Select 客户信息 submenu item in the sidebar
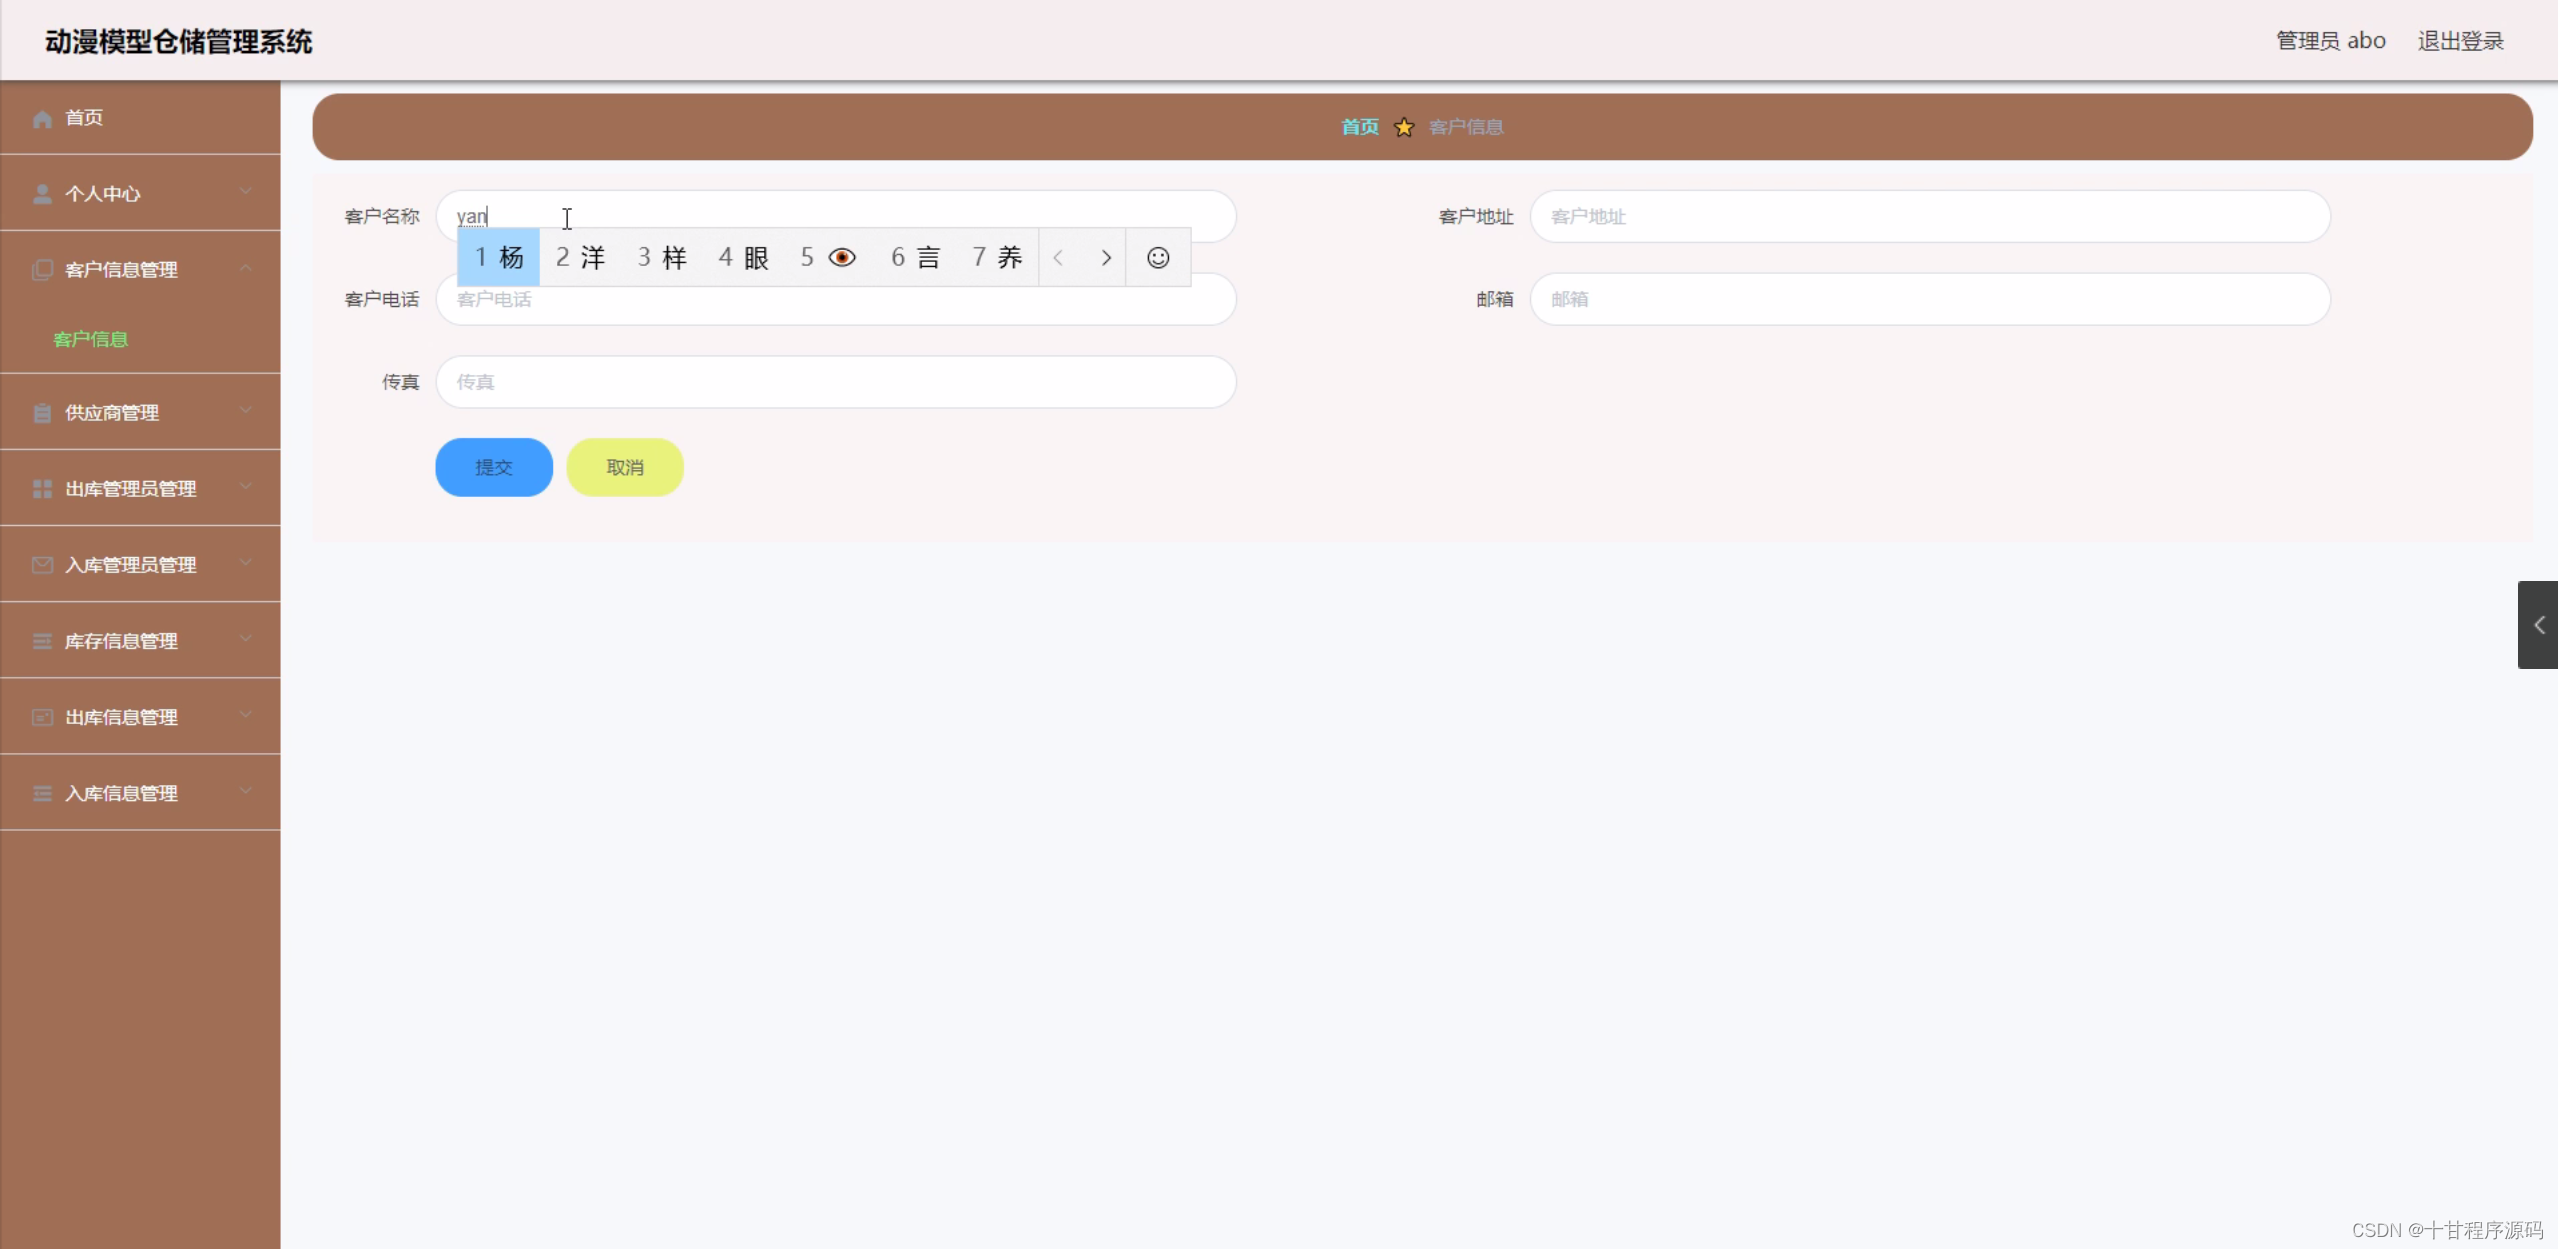 coord(90,340)
